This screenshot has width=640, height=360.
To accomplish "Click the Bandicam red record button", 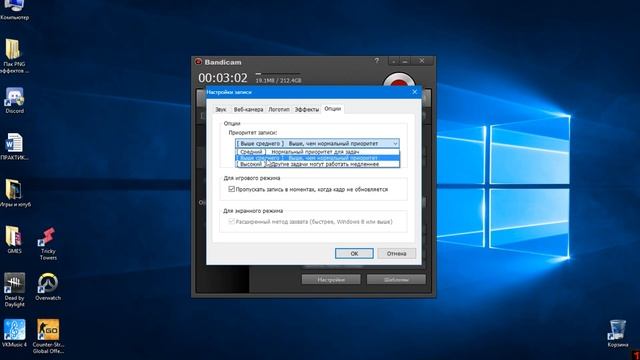I will [398, 80].
